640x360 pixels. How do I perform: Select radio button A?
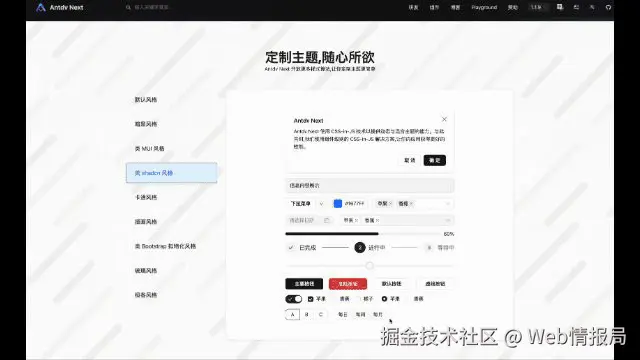tap(292, 314)
